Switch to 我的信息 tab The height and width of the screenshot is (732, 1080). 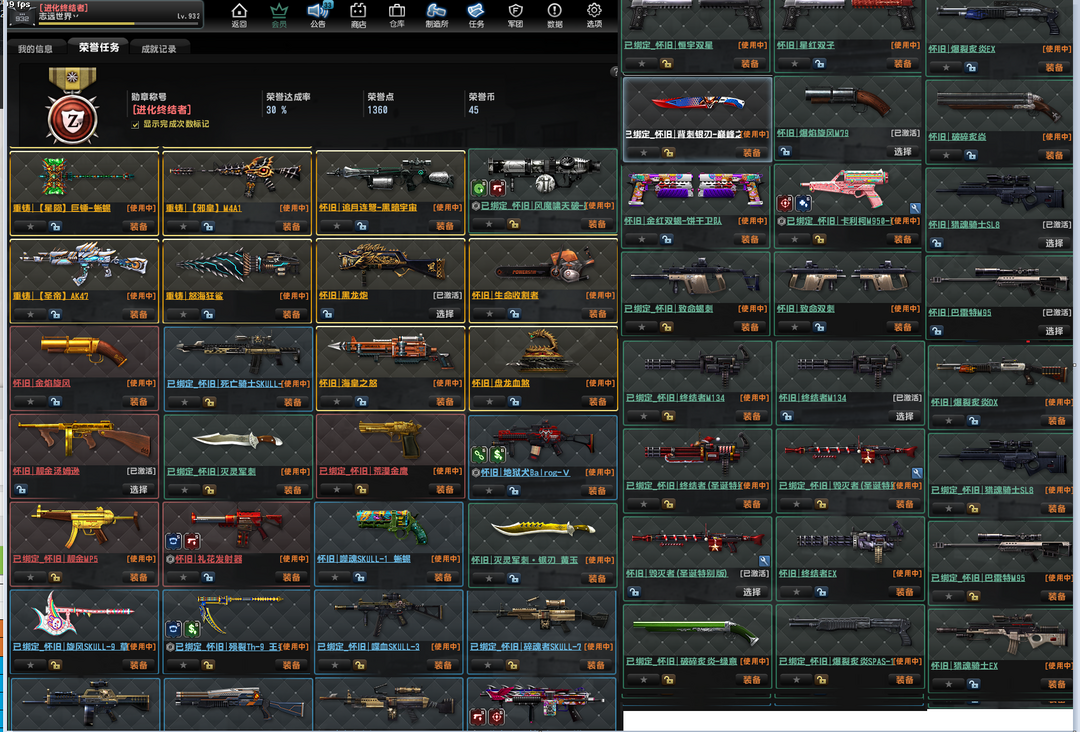coord(35,48)
